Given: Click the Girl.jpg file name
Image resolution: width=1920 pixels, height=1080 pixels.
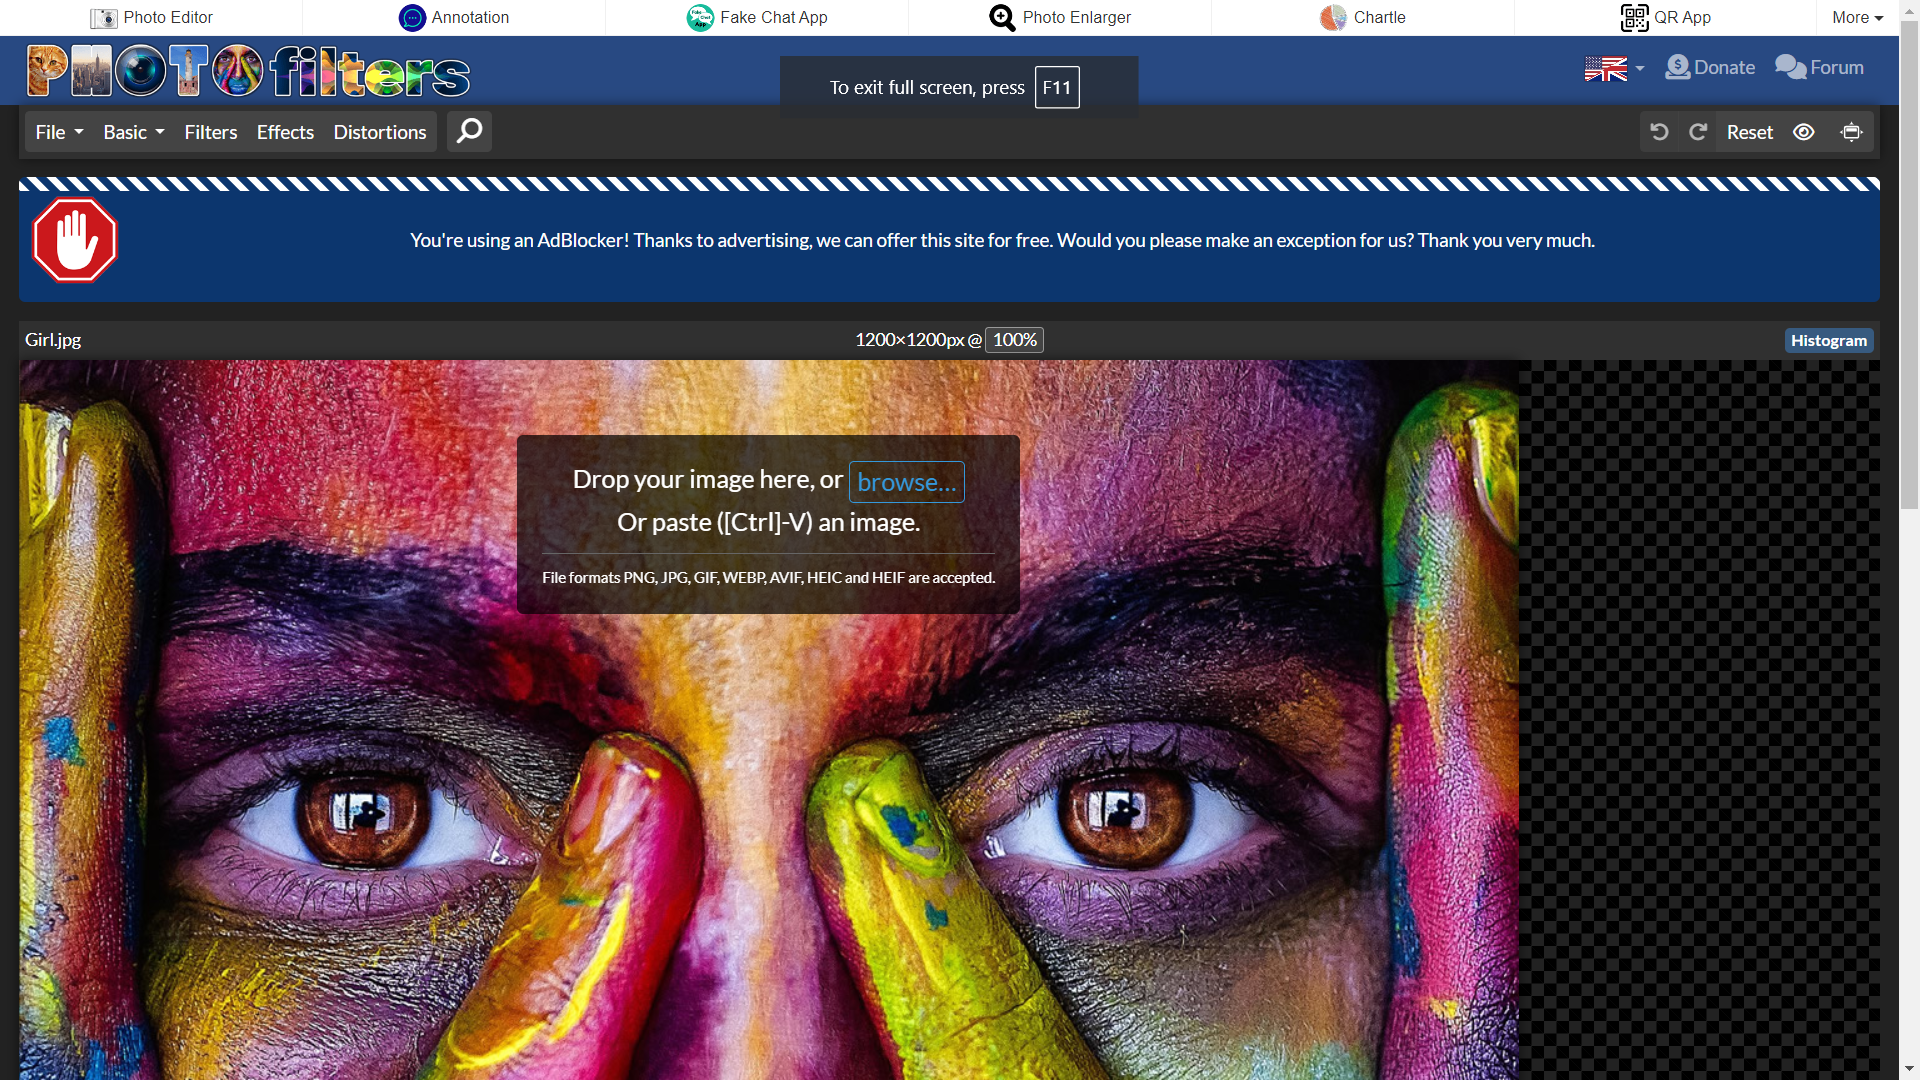Looking at the screenshot, I should pyautogui.click(x=53, y=340).
